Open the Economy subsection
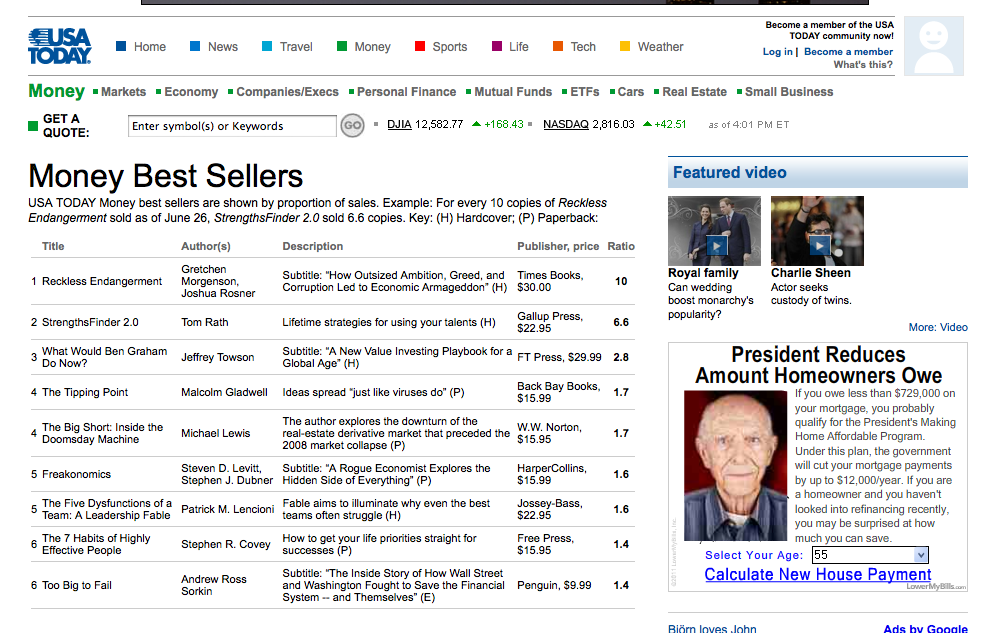The image size is (989, 633). (x=191, y=92)
